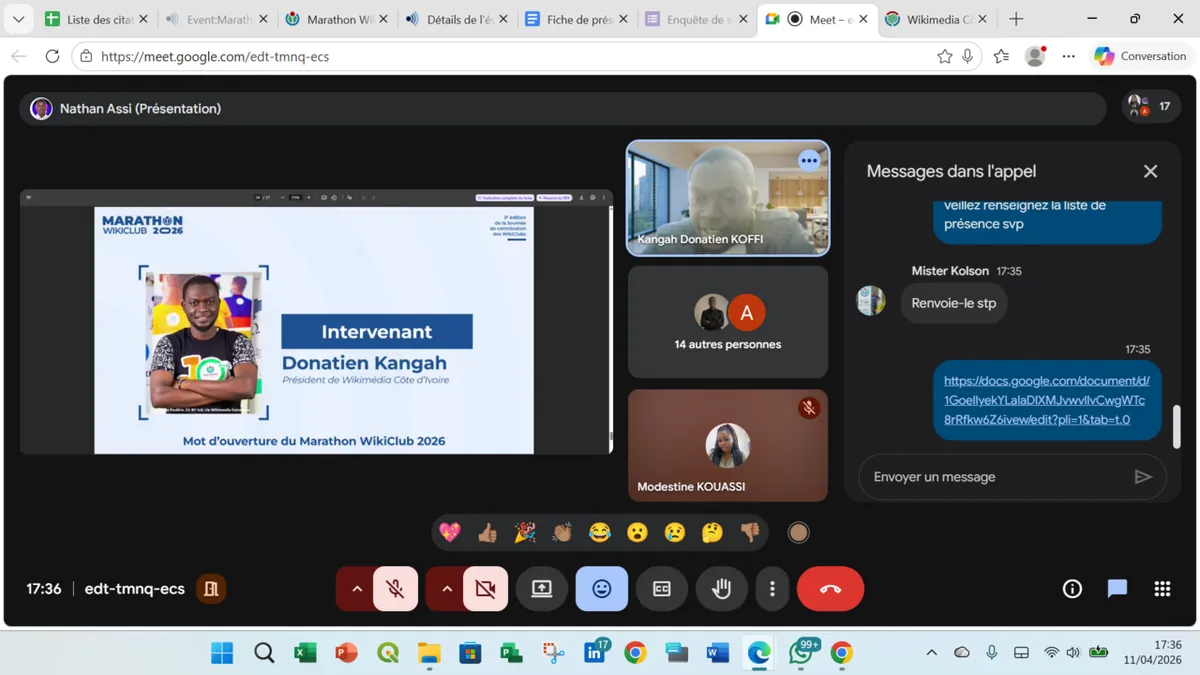This screenshot has height=675, width=1200.
Task: Send the thumbs up reaction
Action: (487, 533)
